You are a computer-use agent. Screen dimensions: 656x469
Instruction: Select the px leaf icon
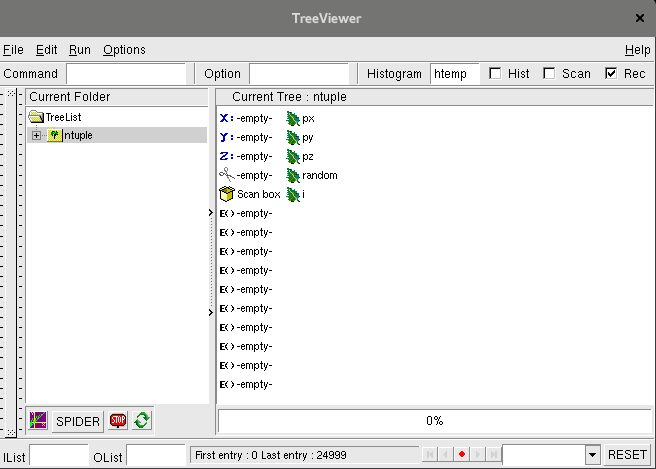click(x=293, y=119)
